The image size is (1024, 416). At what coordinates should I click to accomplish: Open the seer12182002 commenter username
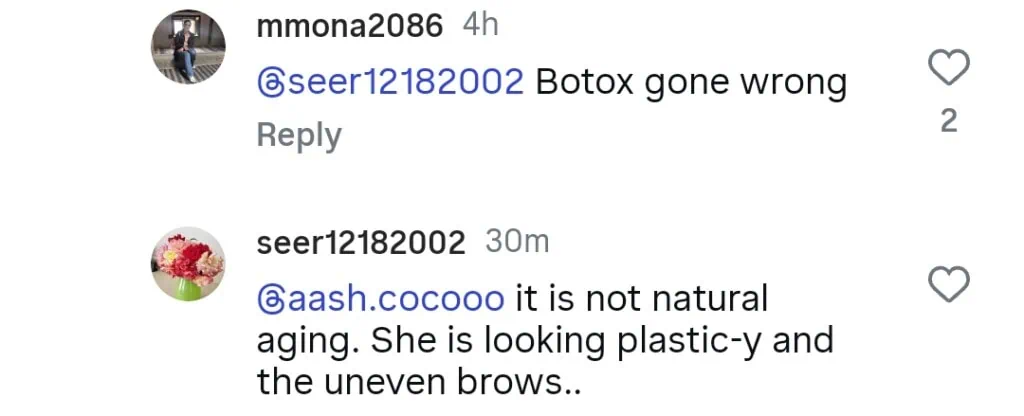click(361, 243)
